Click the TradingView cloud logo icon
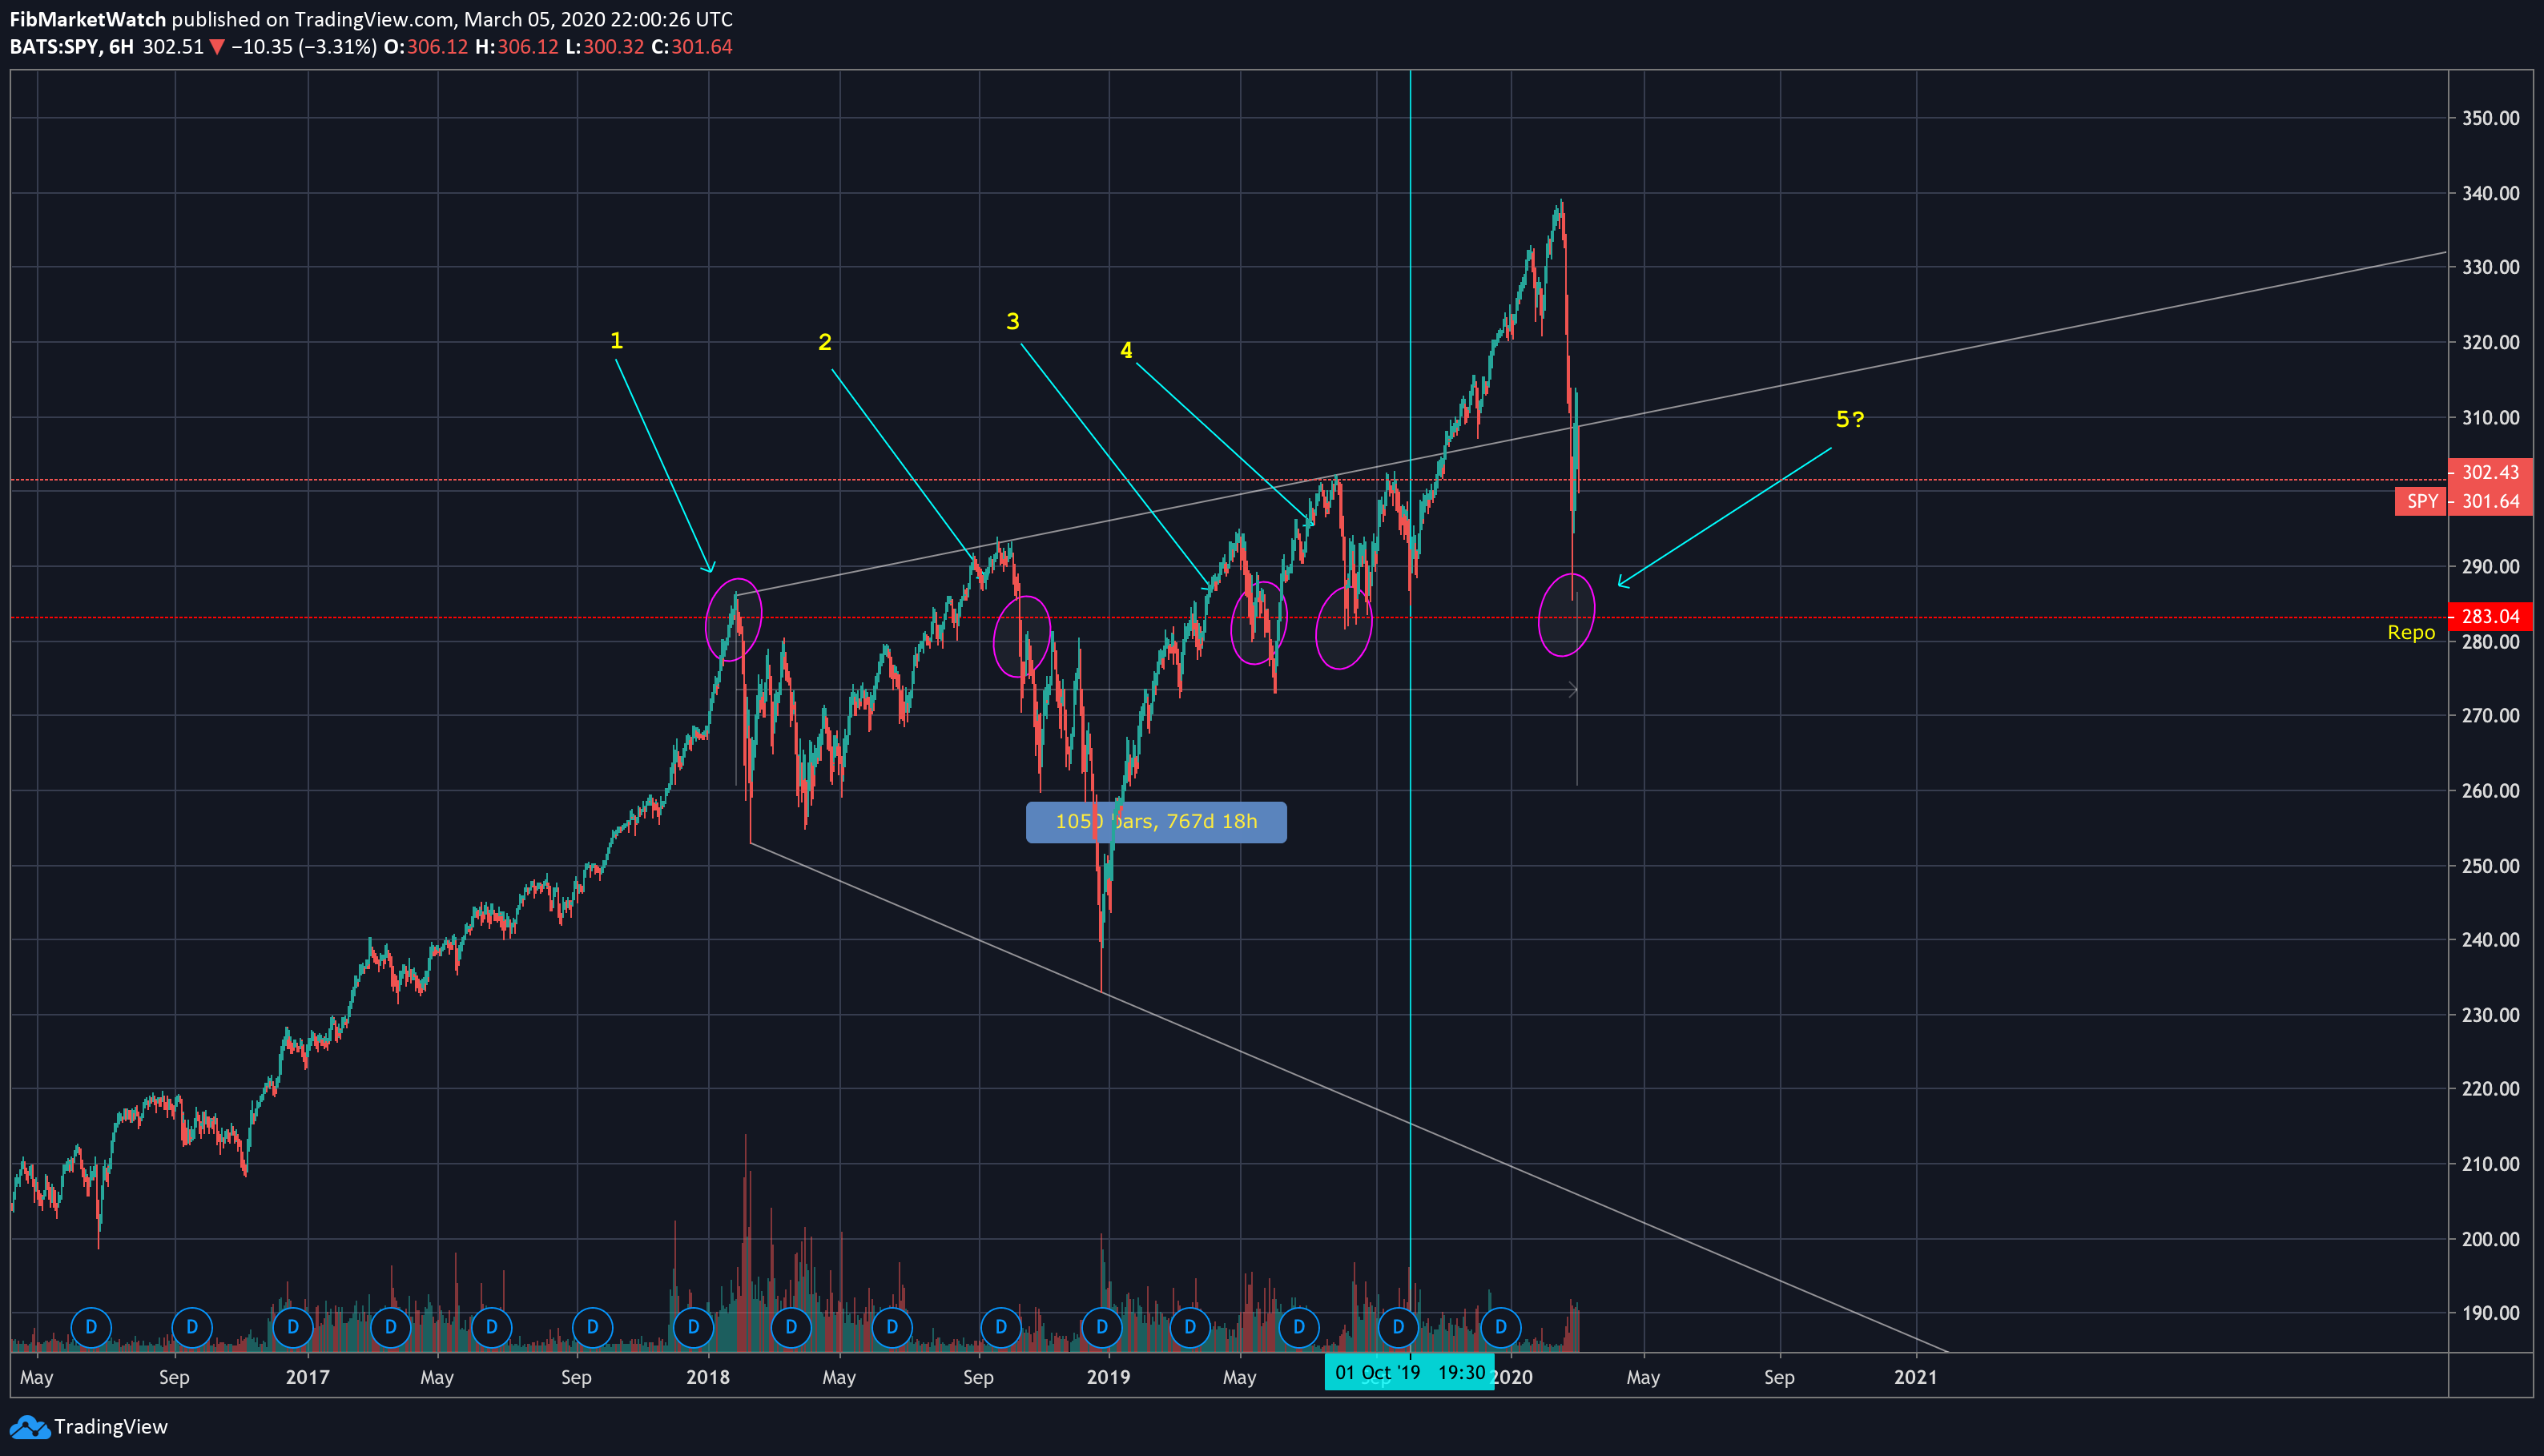 pyautogui.click(x=29, y=1427)
